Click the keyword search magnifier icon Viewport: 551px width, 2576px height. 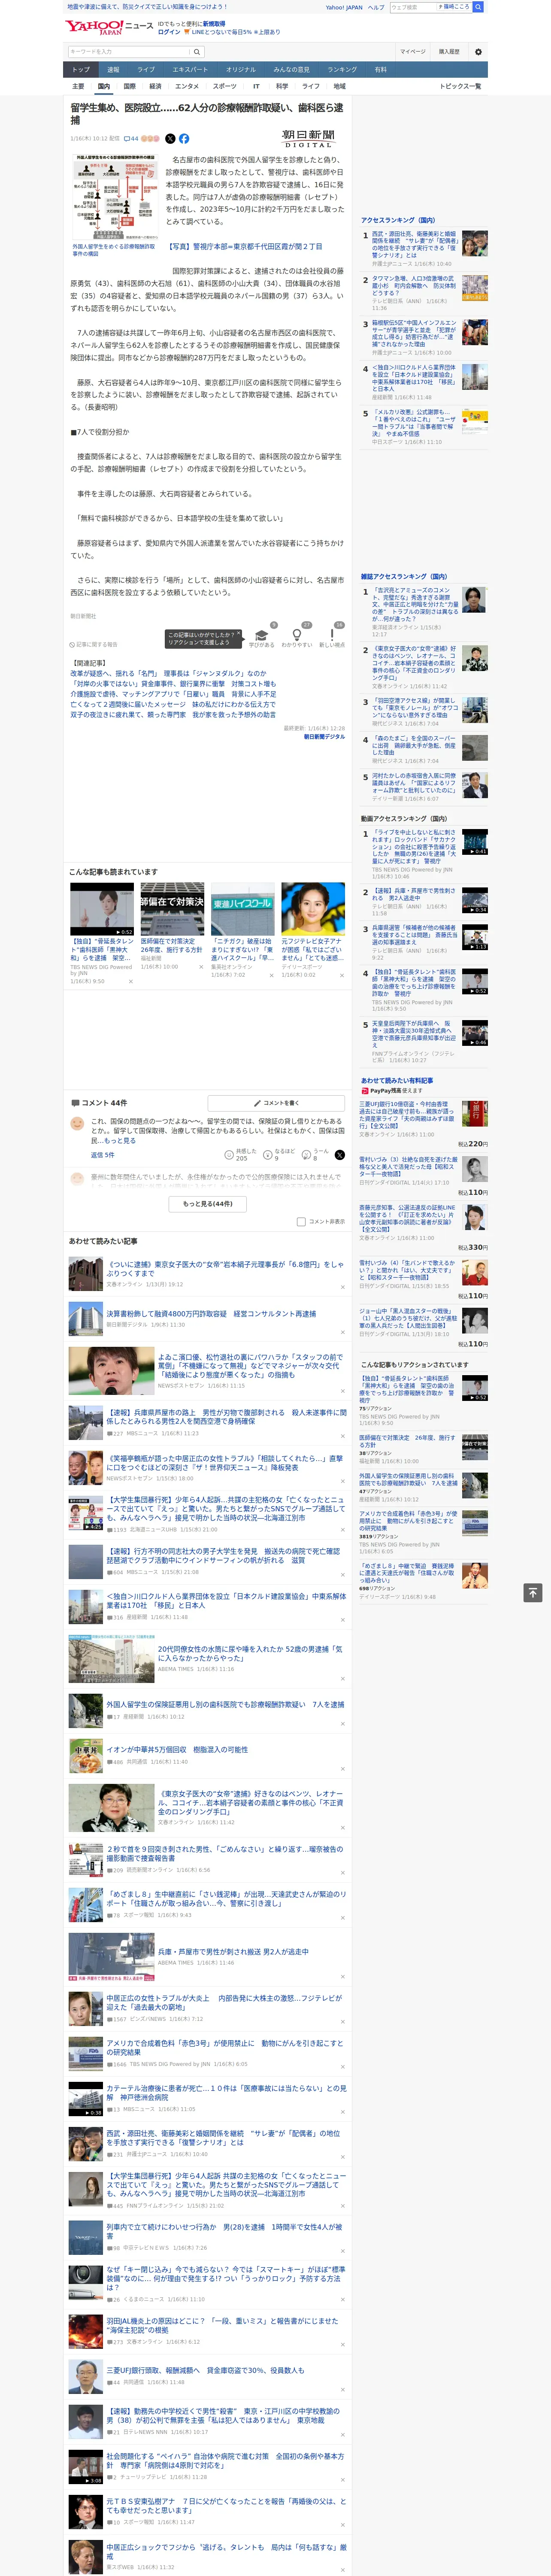197,52
